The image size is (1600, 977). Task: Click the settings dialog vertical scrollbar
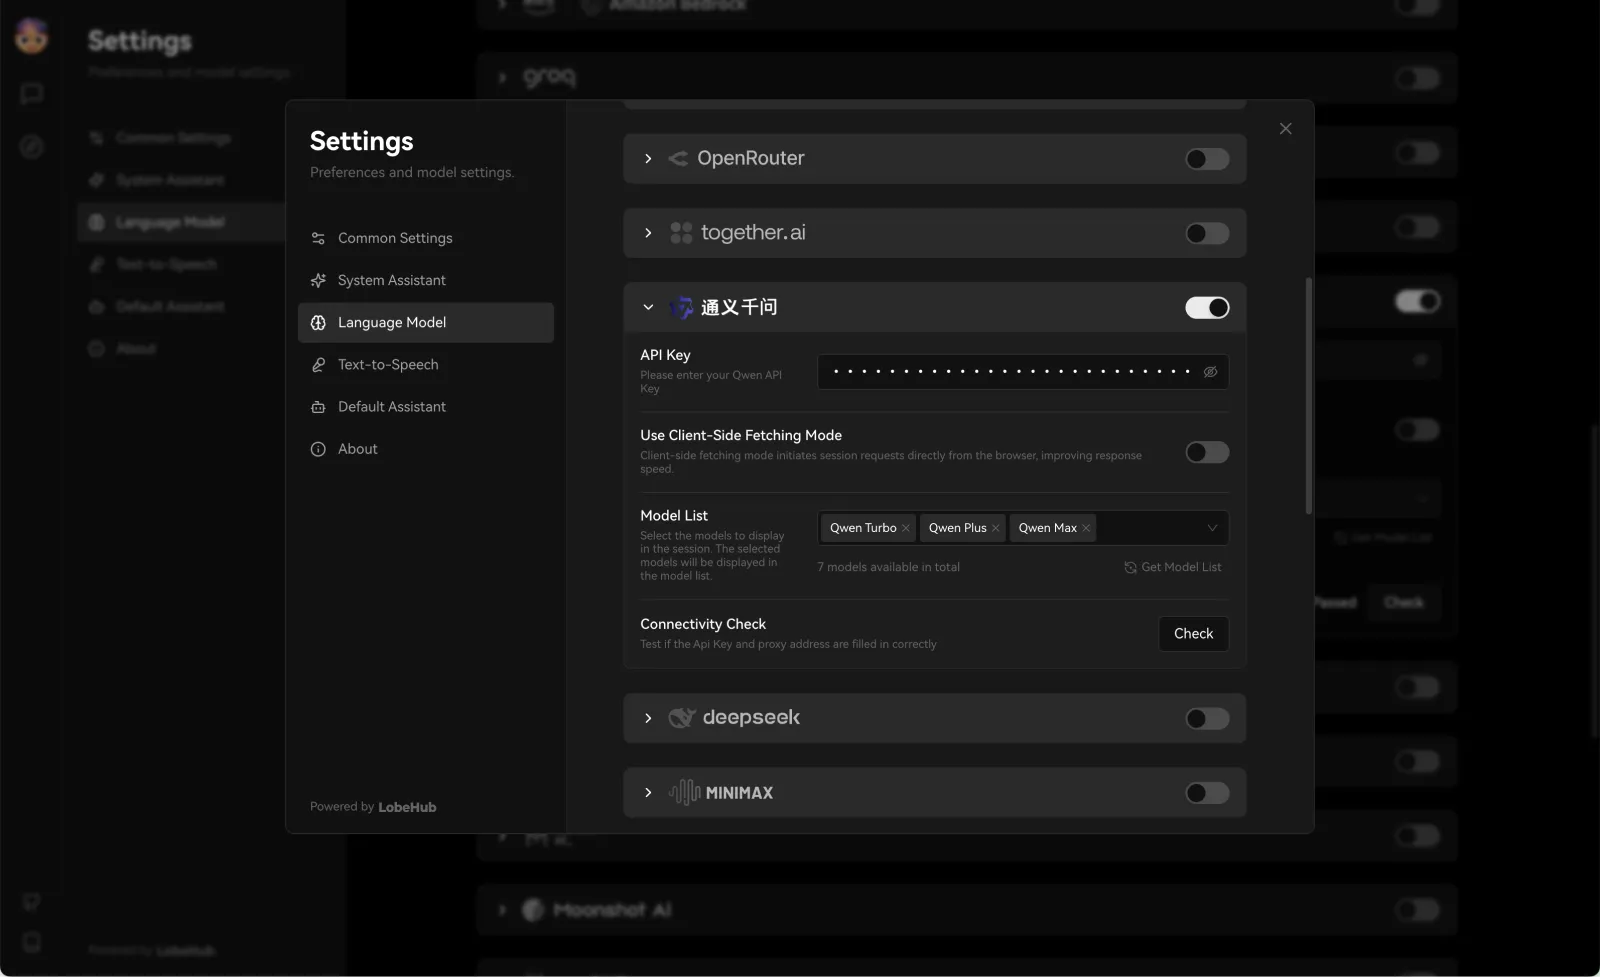[x=1308, y=396]
